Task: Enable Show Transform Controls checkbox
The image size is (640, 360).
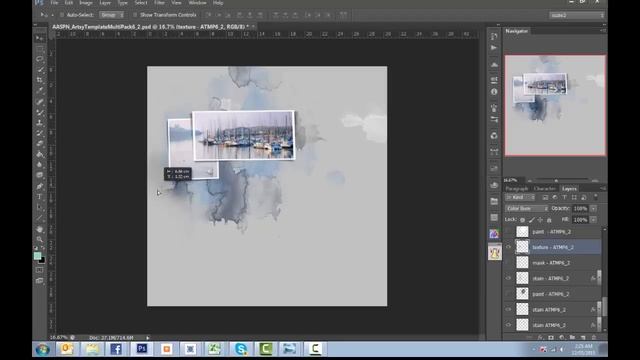Action: (x=135, y=15)
